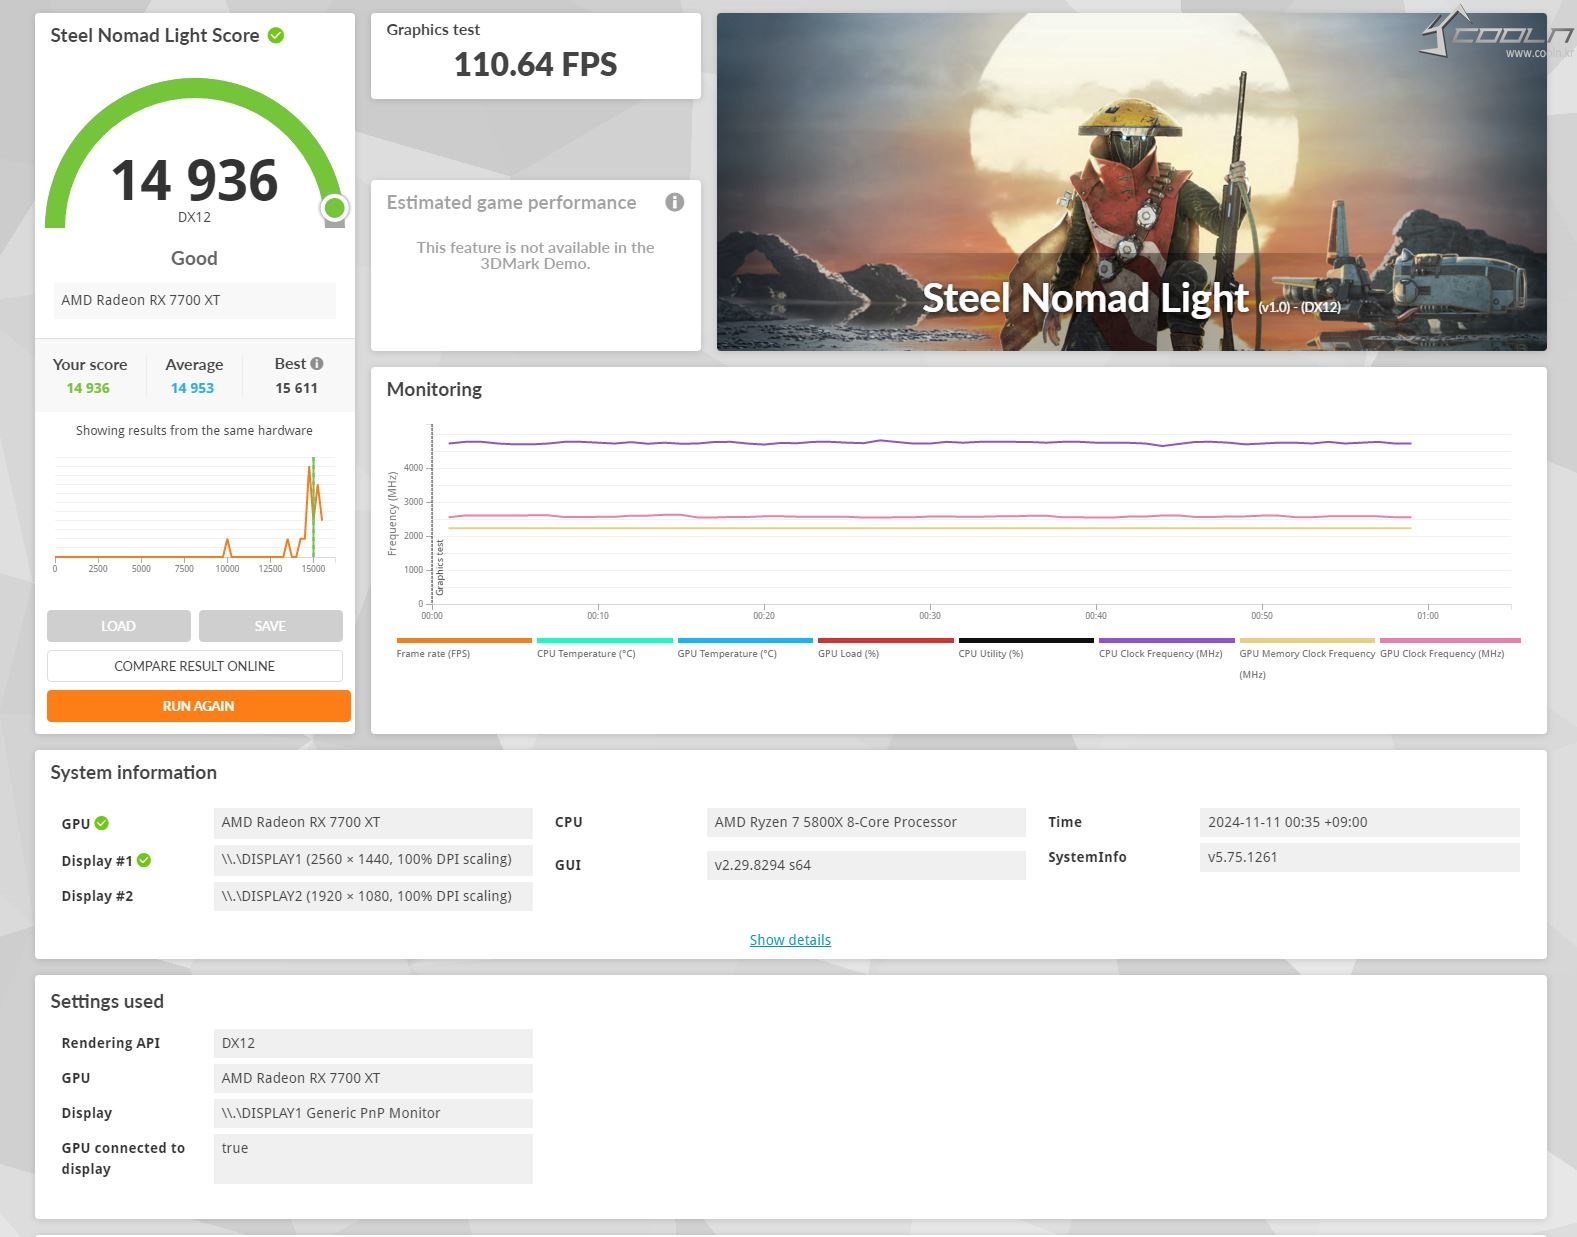The image size is (1577, 1237).
Task: Click the LOAD button
Action: click(x=118, y=626)
